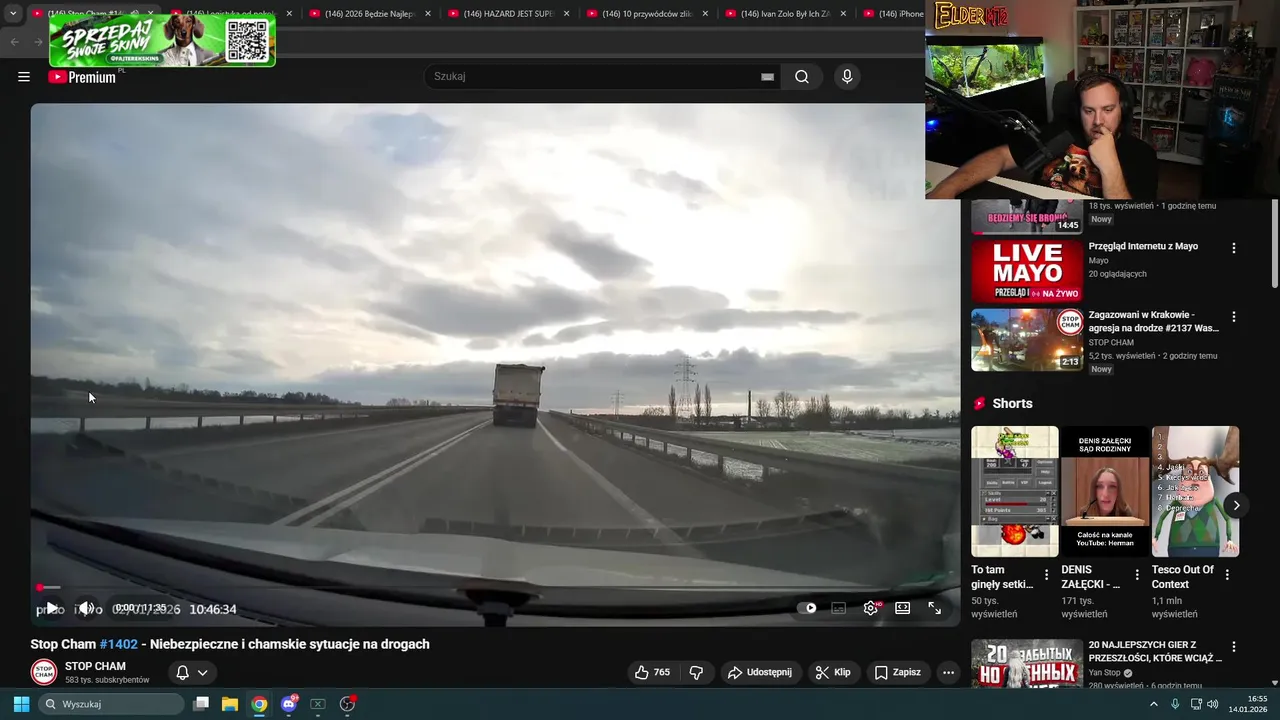Open the Mayo channel name

point(1099,261)
